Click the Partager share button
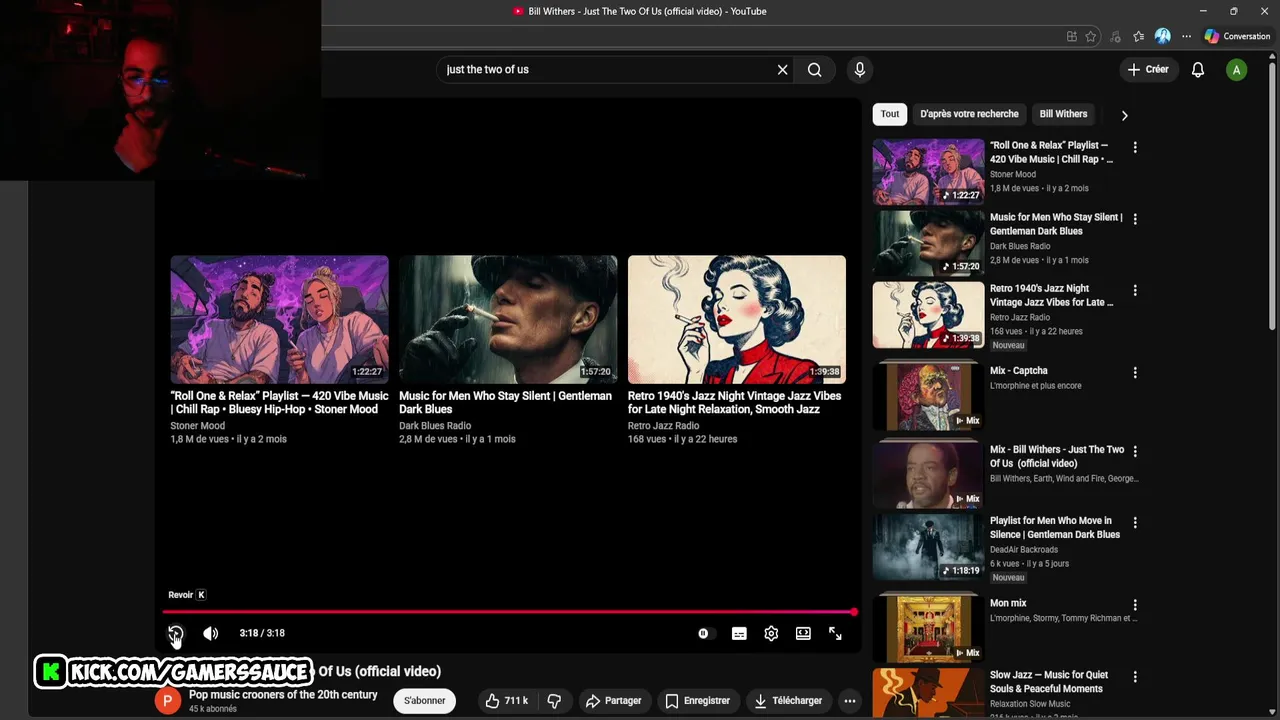 [x=613, y=701]
